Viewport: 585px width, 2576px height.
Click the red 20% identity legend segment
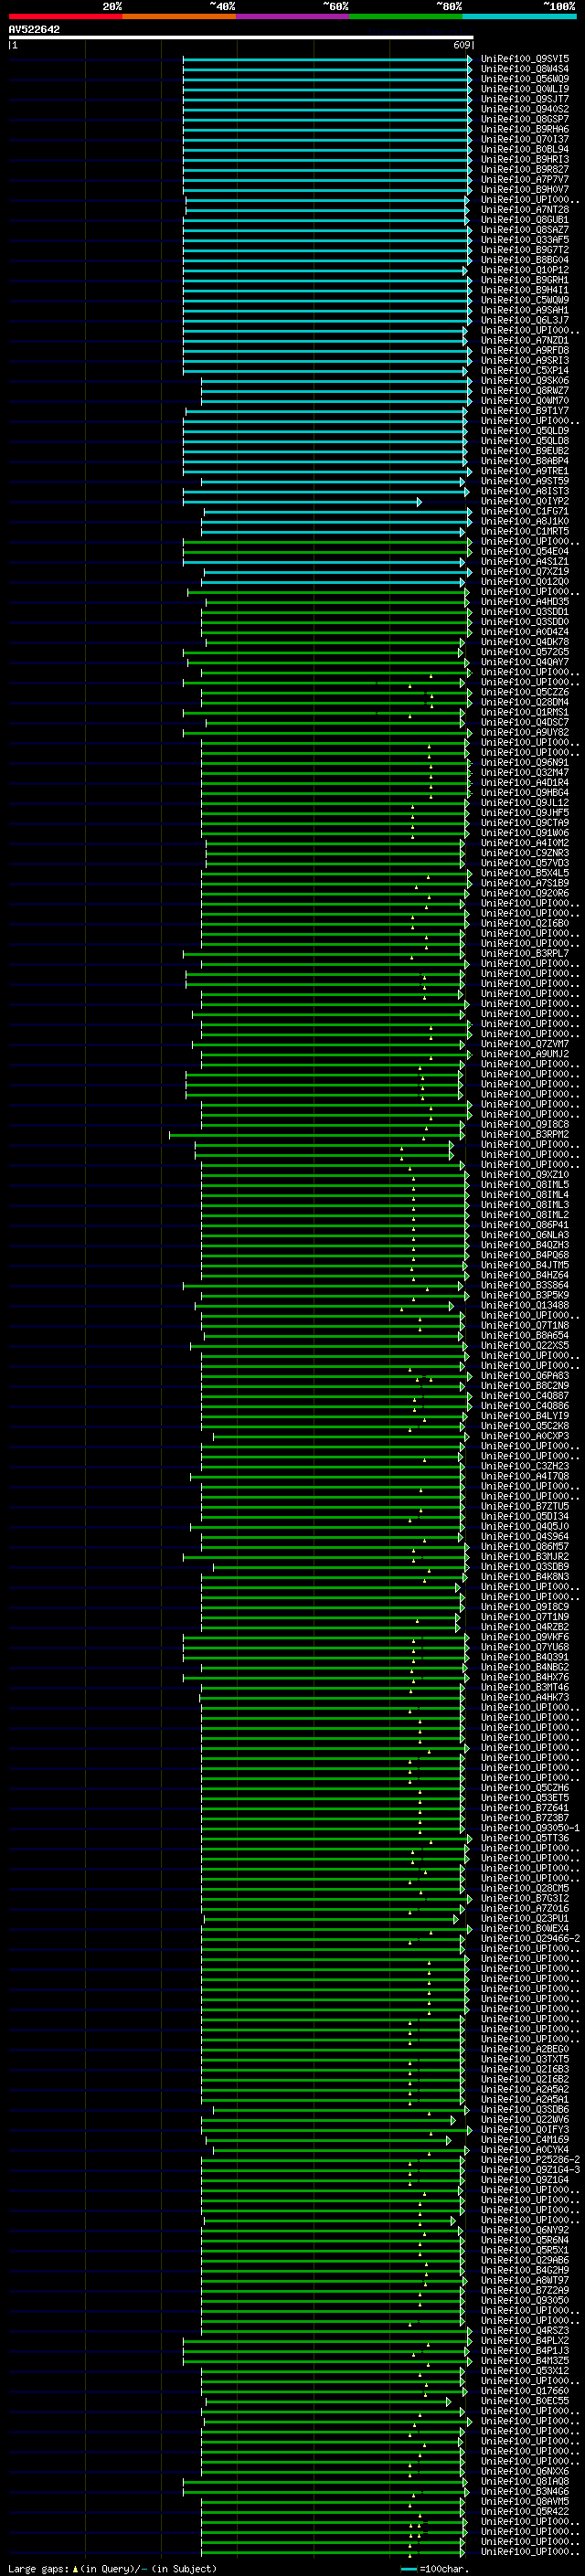coord(65,16)
